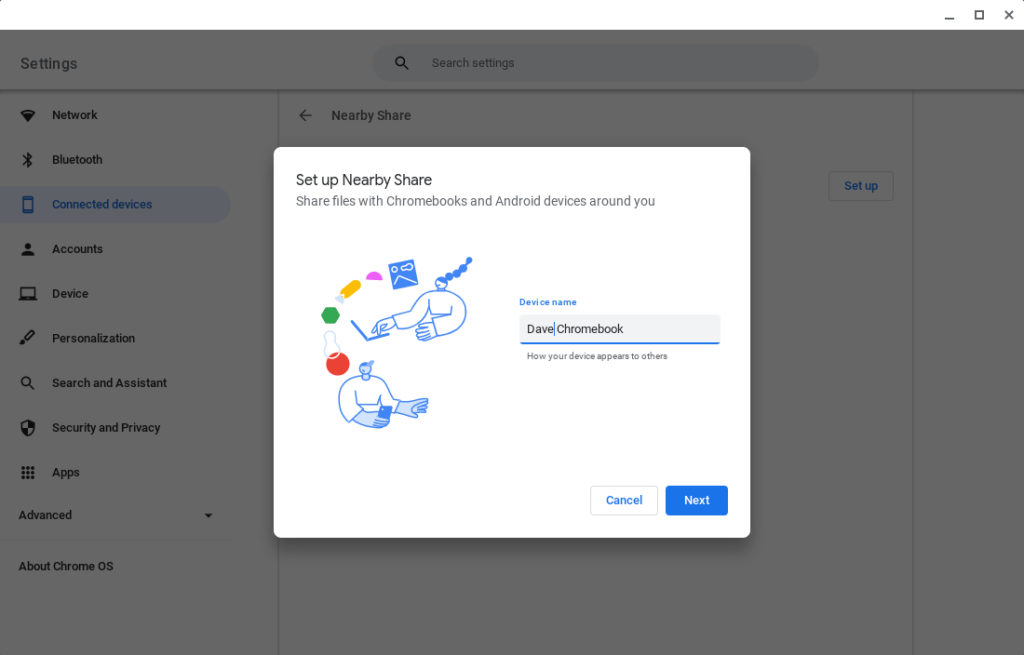Screen dimensions: 1024x655
Task: Click the Set up button
Action: pyautogui.click(x=861, y=186)
